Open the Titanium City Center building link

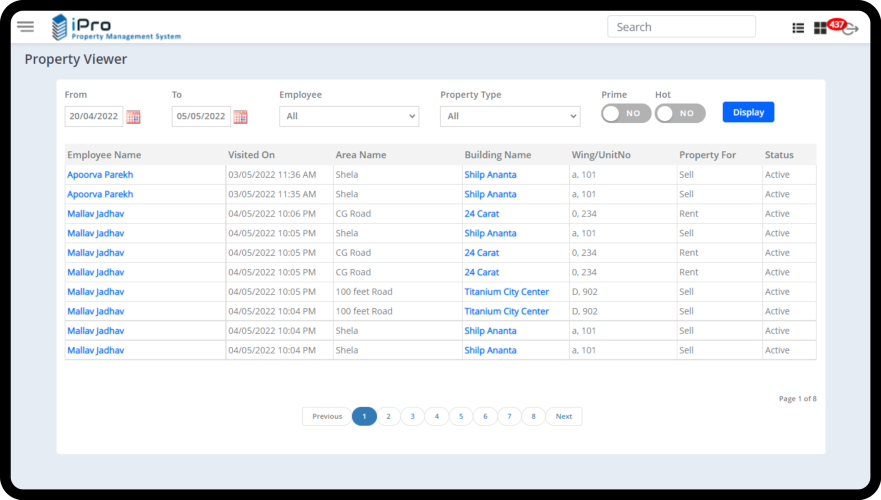(x=506, y=292)
